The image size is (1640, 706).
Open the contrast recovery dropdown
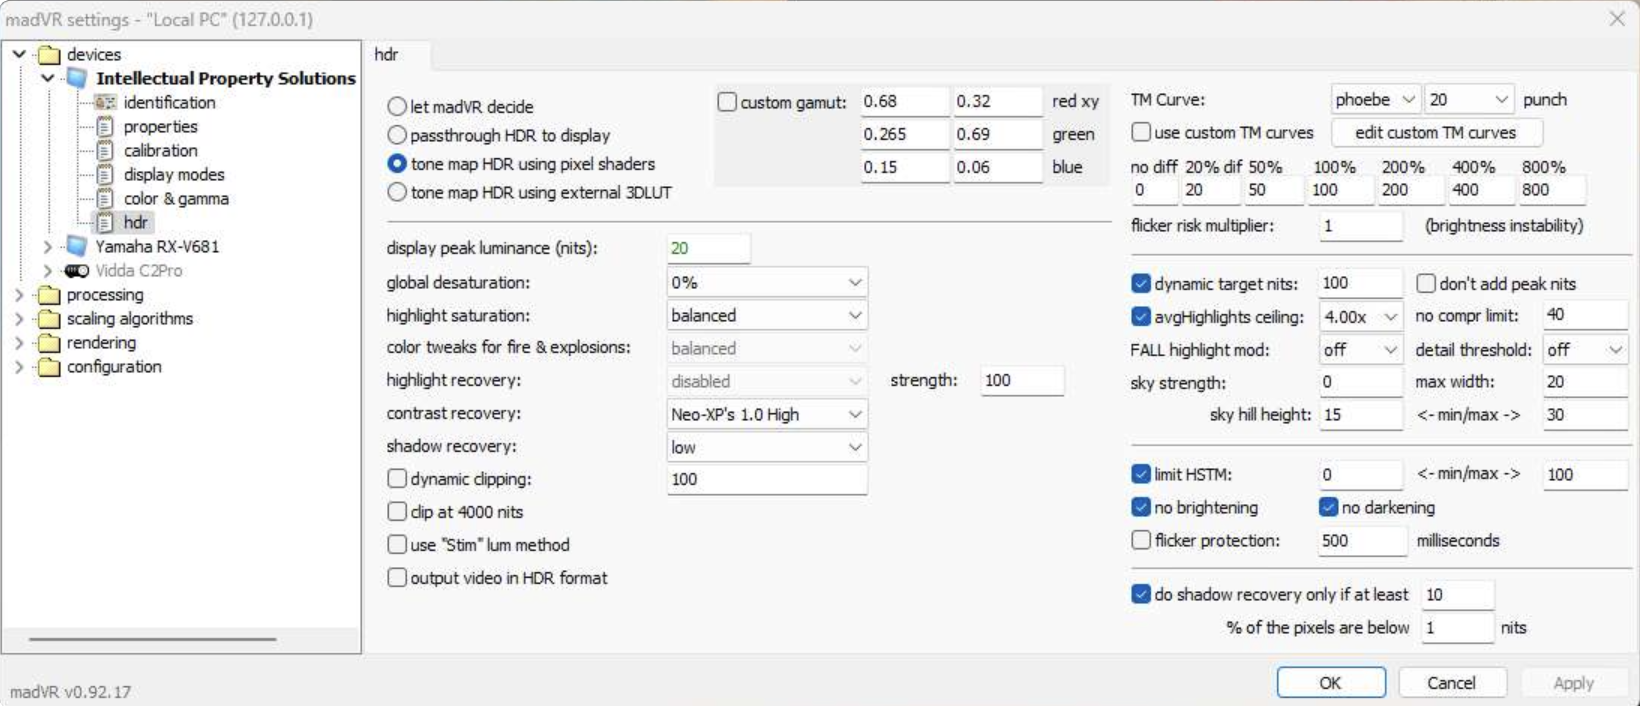pyautogui.click(x=766, y=414)
